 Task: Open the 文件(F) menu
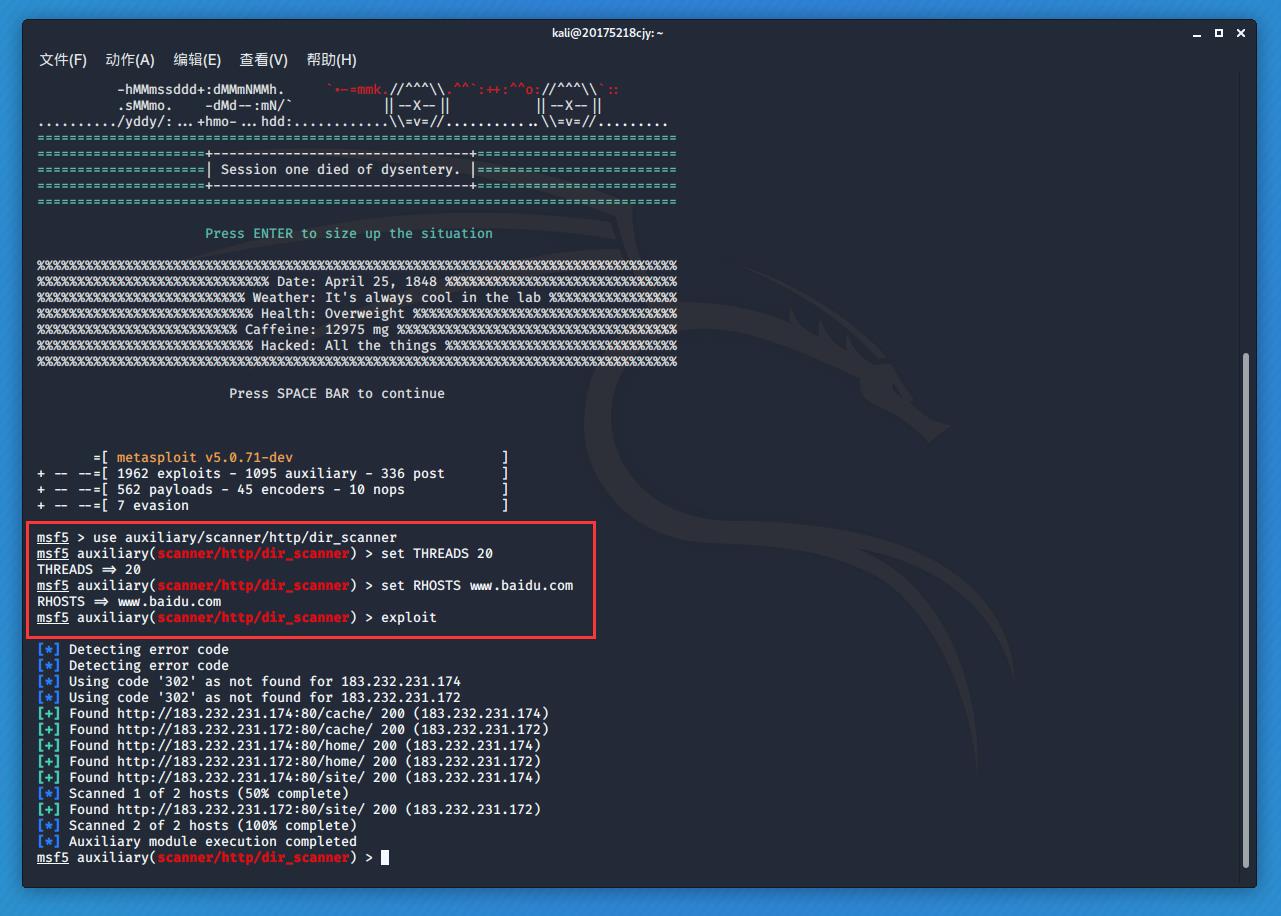click(63, 60)
